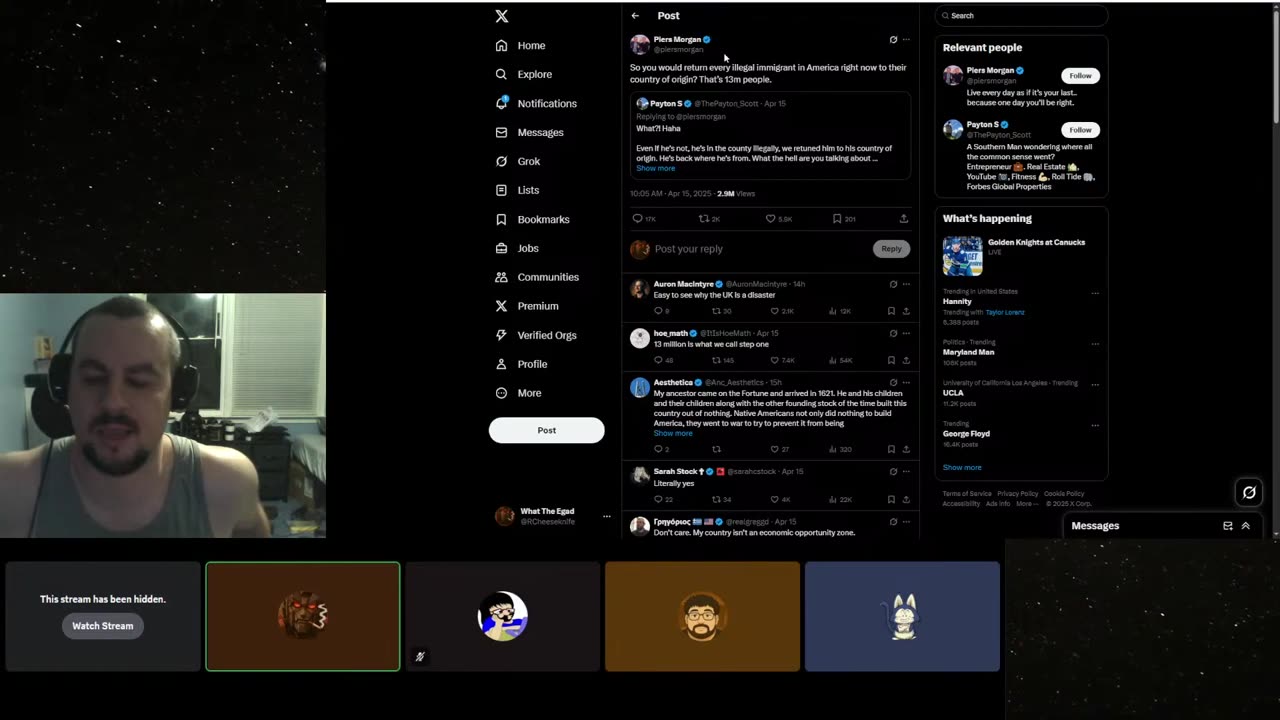This screenshot has width=1280, height=720.
Task: Click views icon on Aesthetica's reply
Action: (x=833, y=449)
